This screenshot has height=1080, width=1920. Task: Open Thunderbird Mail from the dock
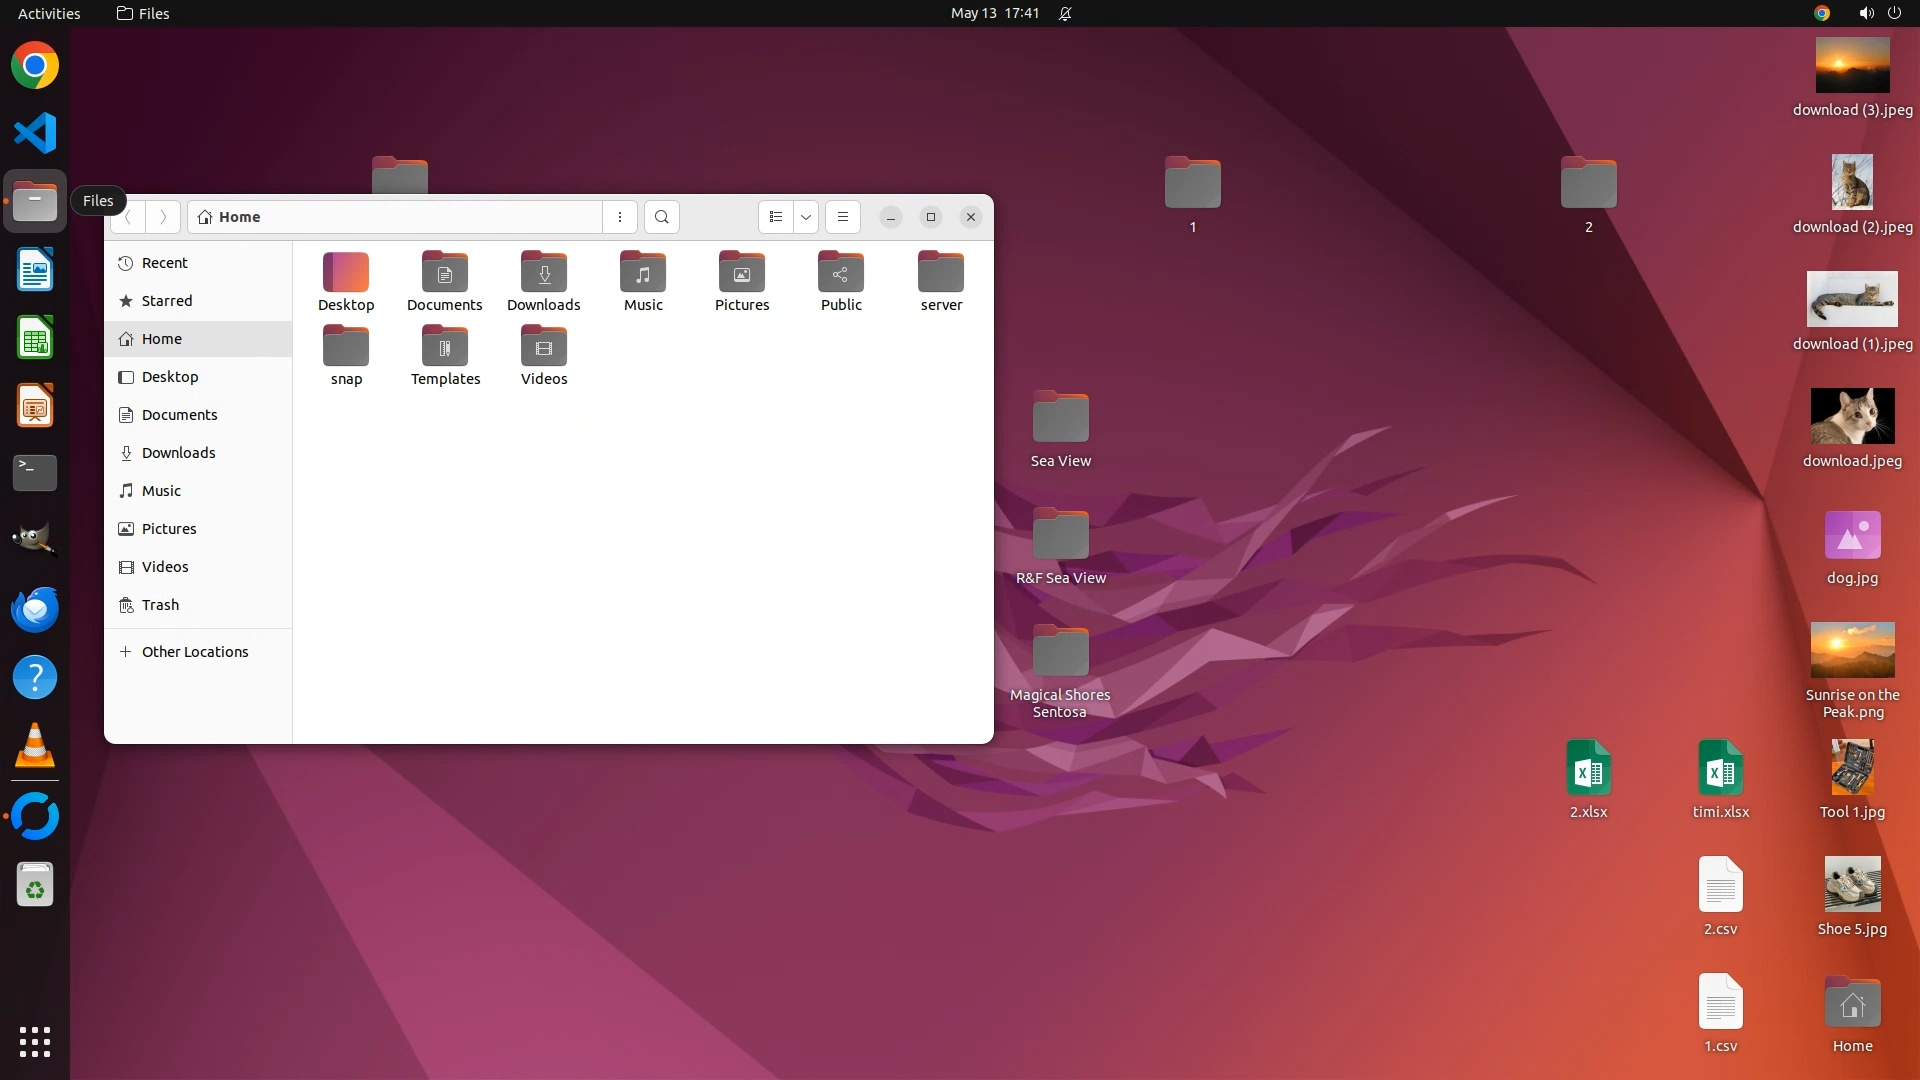click(35, 609)
